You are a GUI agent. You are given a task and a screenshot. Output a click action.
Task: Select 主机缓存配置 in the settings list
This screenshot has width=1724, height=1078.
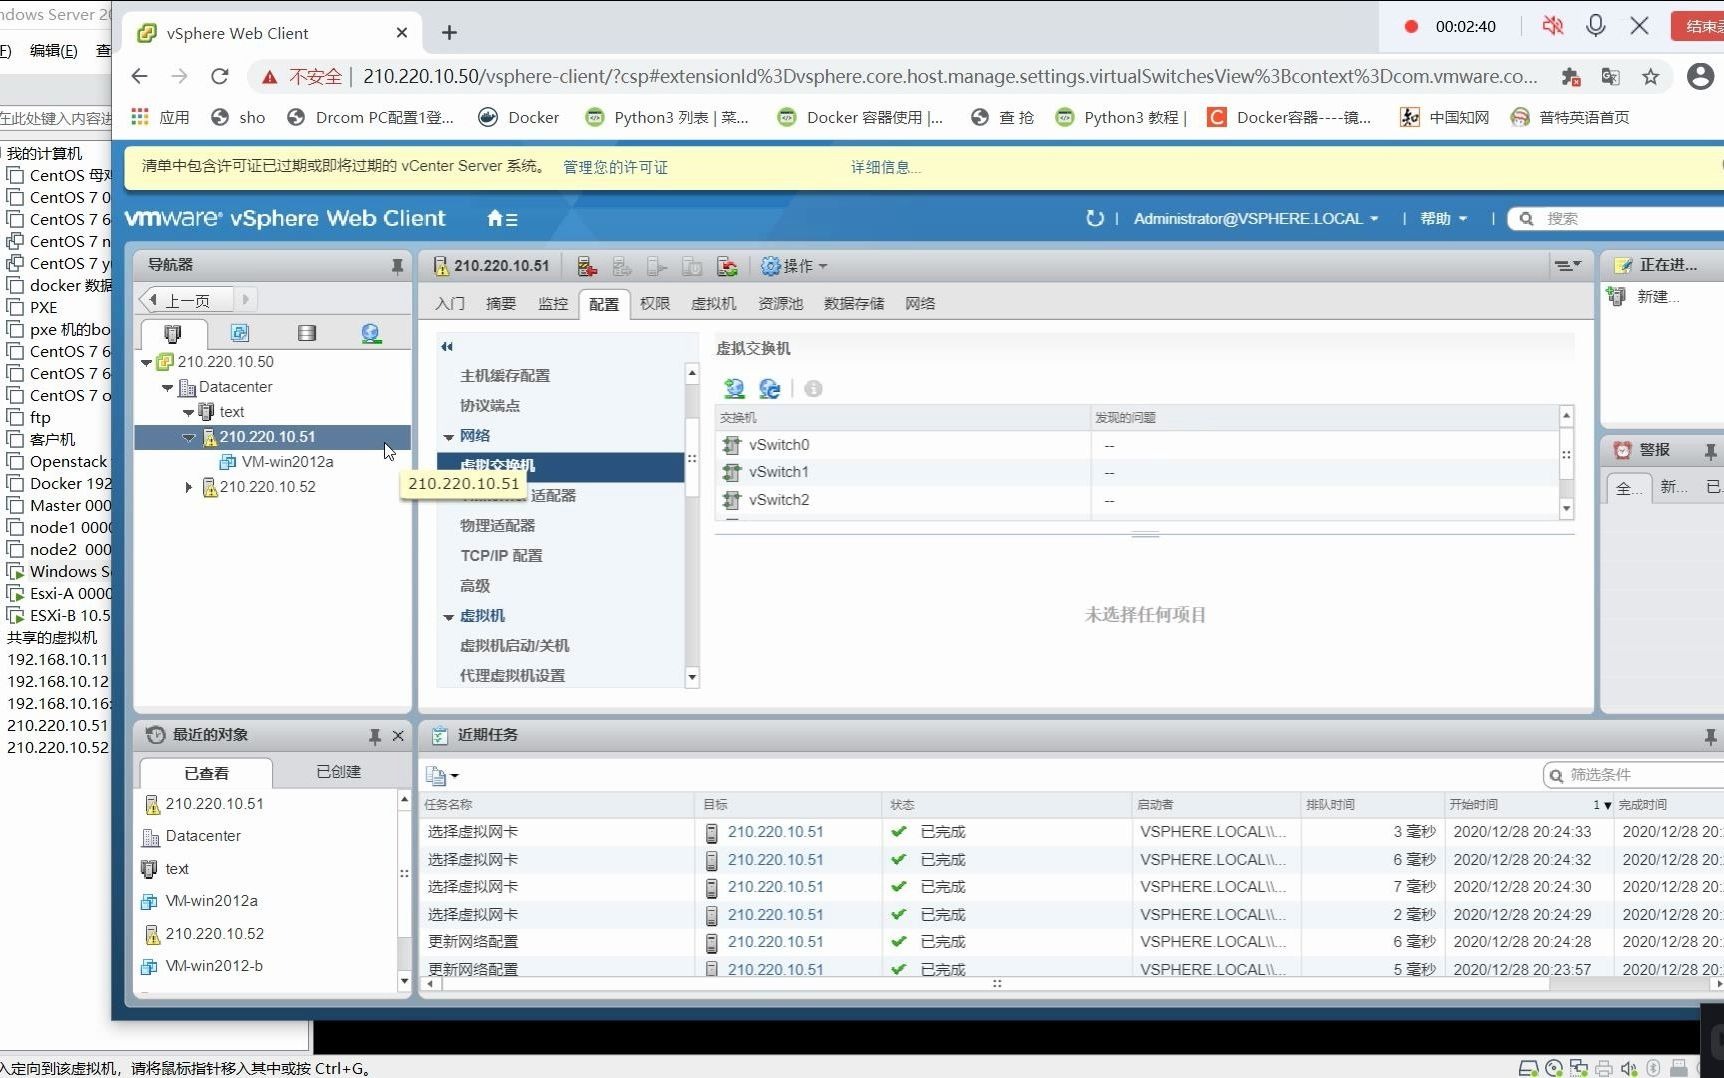pyautogui.click(x=505, y=375)
